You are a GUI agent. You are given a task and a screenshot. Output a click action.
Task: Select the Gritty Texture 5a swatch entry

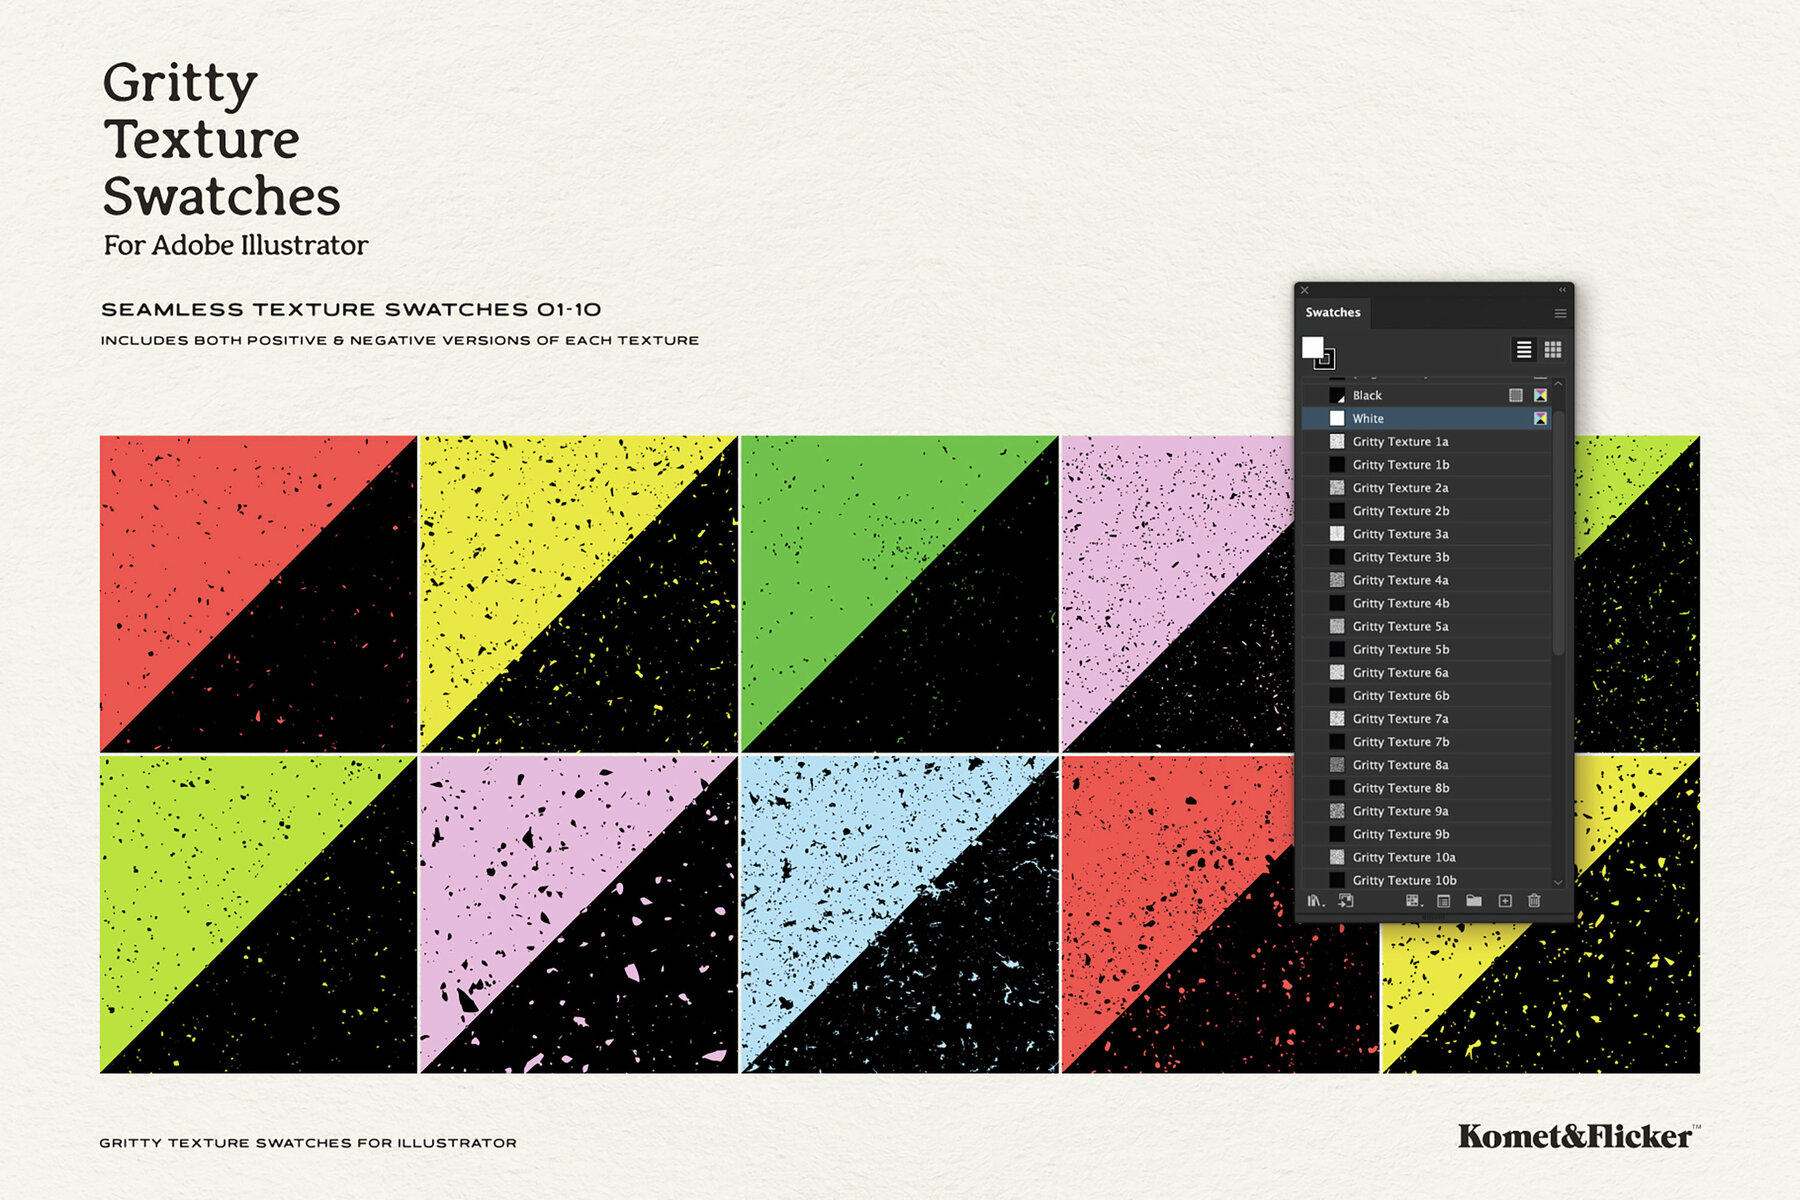coord(1400,626)
